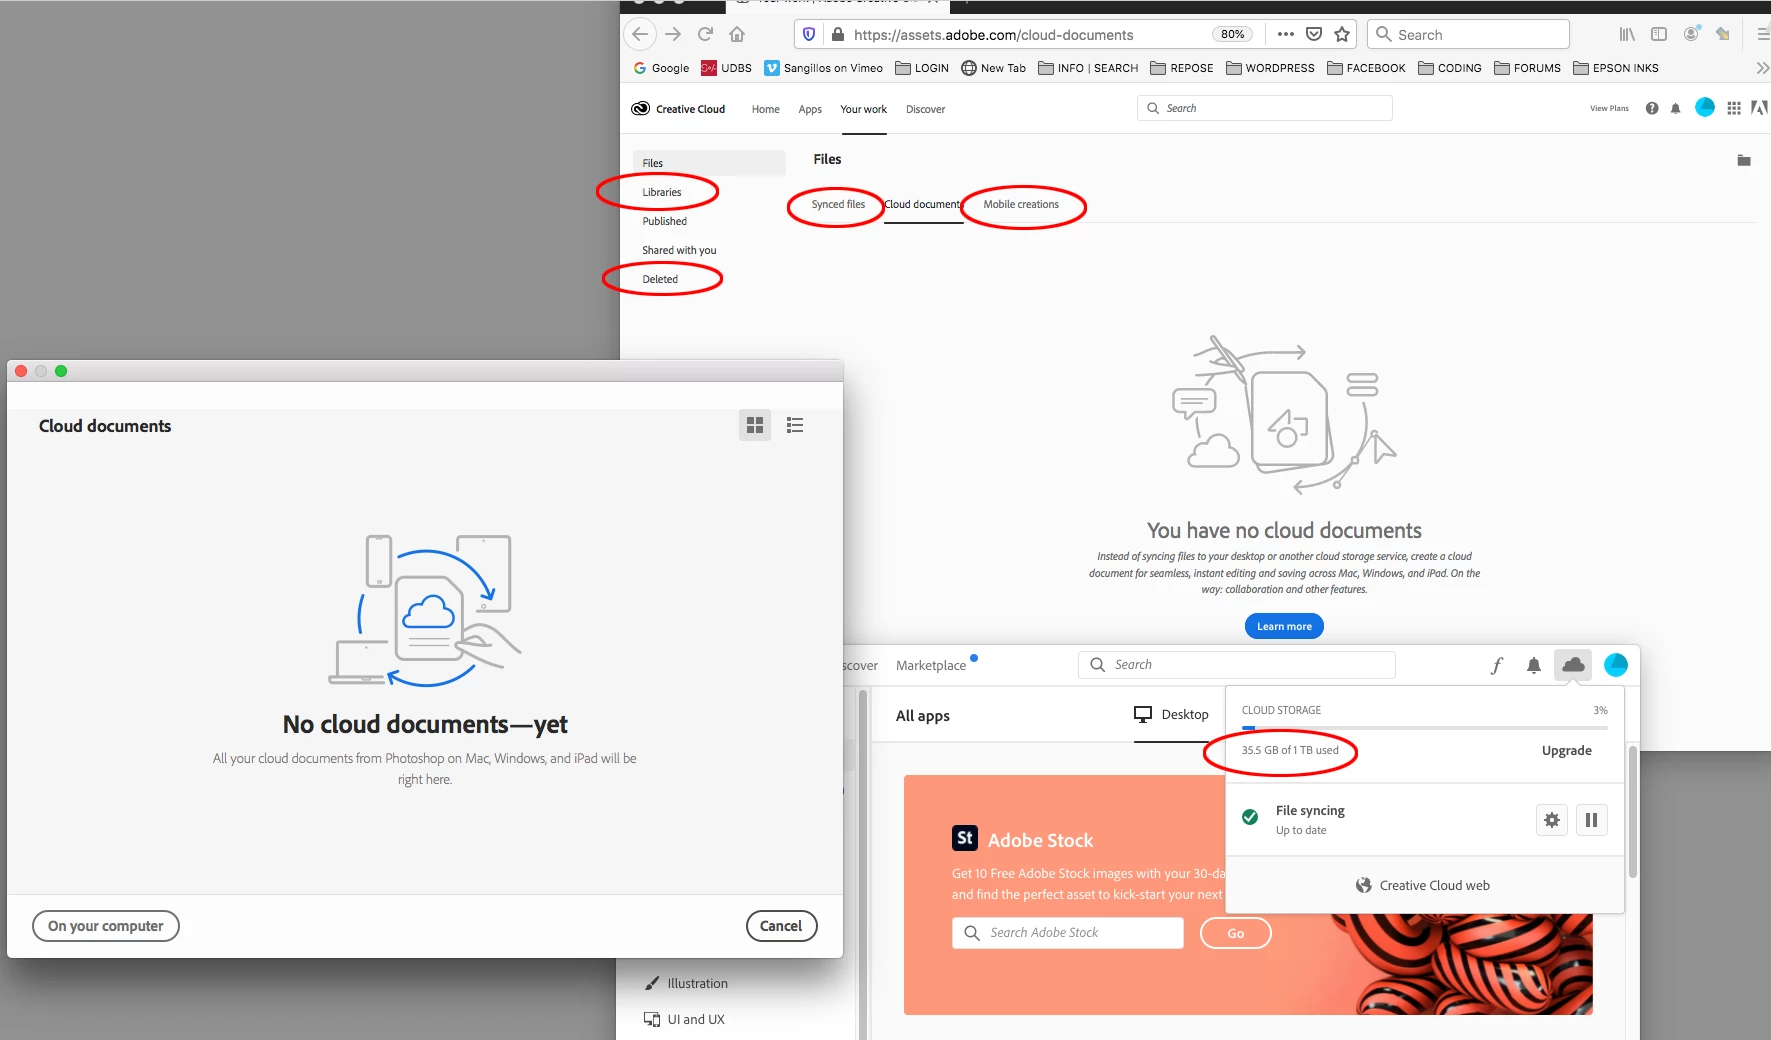This screenshot has width=1771, height=1040.
Task: Open WORDPRESS bookmarks folder
Action: 1270,68
